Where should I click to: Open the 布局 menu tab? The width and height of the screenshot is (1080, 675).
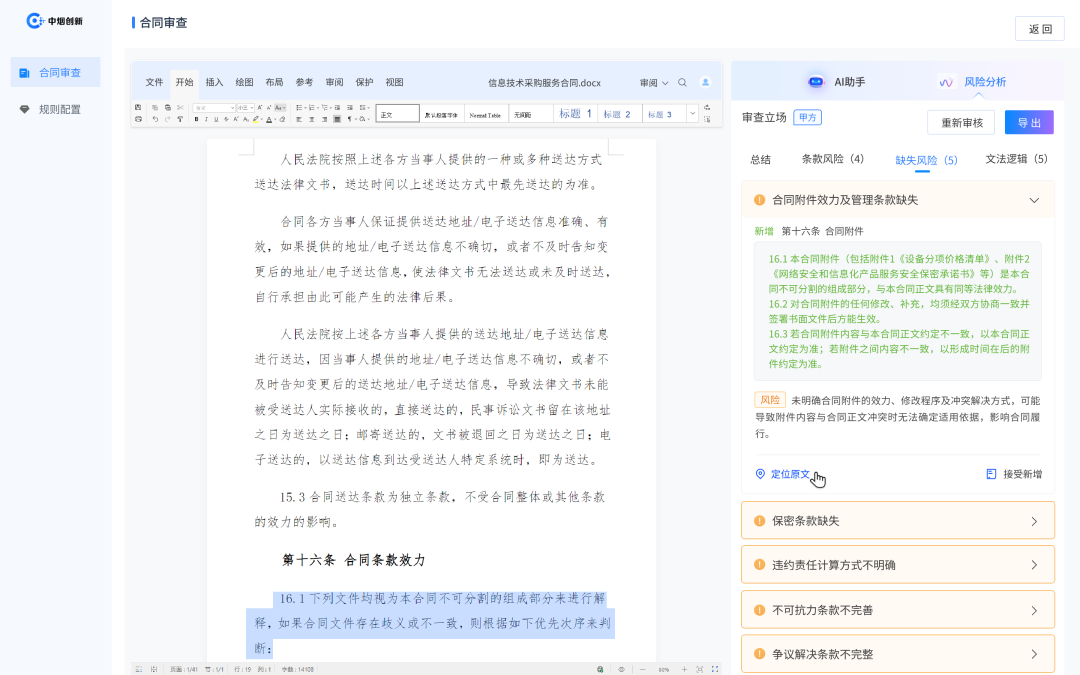click(274, 83)
